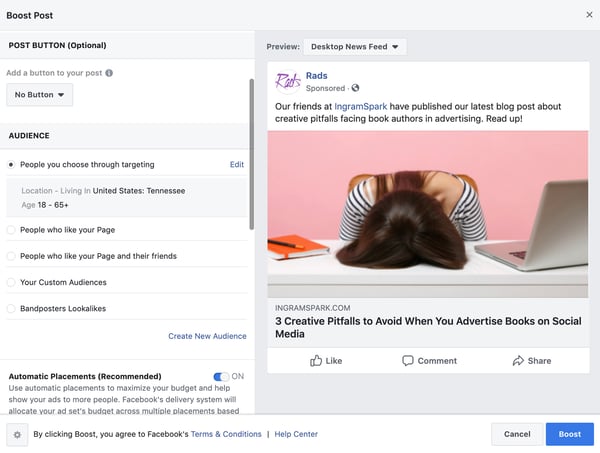The height and width of the screenshot is (453, 600).
Task: Close the Boost Post dialog
Action: tap(589, 15)
